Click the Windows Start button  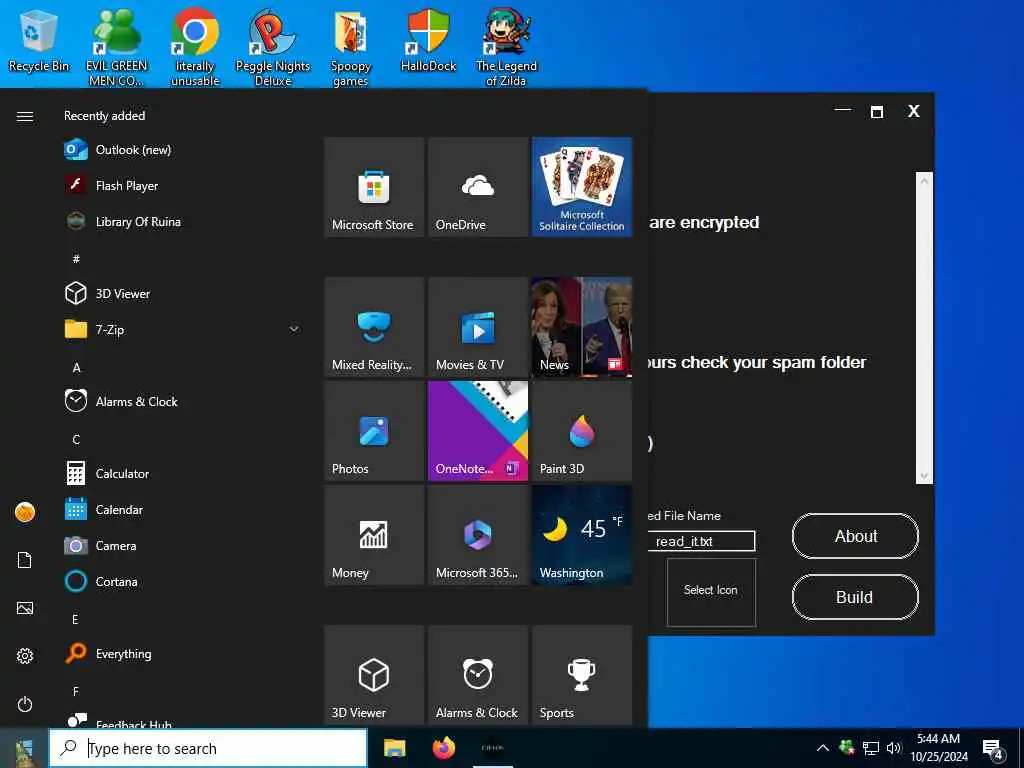pyautogui.click(x=24, y=748)
